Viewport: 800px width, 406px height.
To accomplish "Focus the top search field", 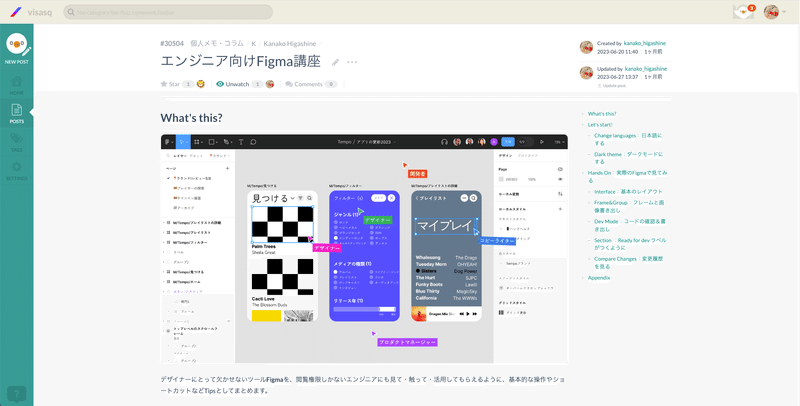I will pos(168,12).
